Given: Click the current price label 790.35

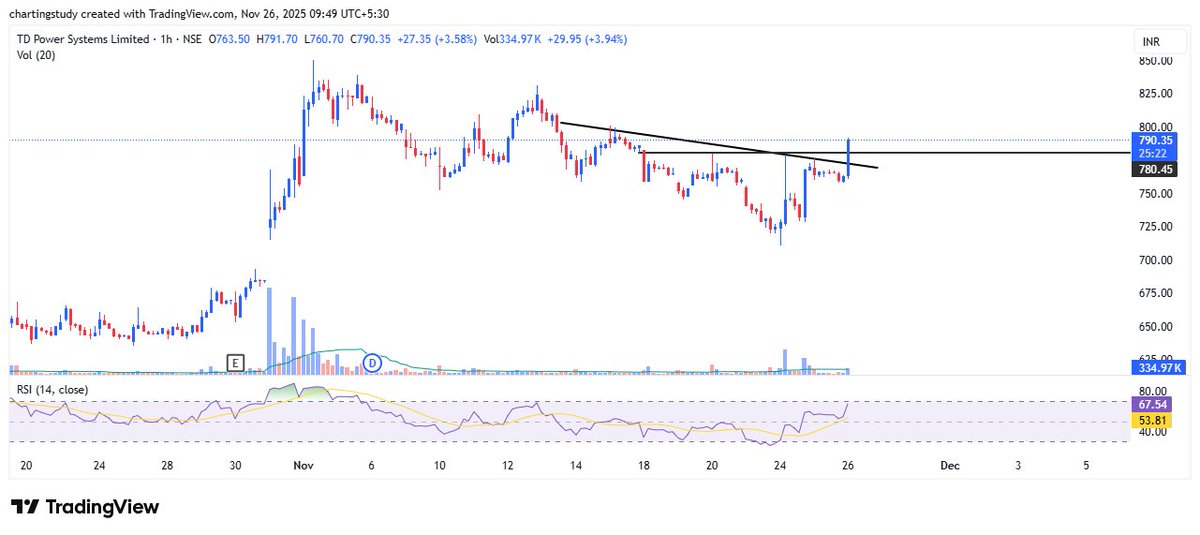Looking at the screenshot, I should click(1156, 141).
